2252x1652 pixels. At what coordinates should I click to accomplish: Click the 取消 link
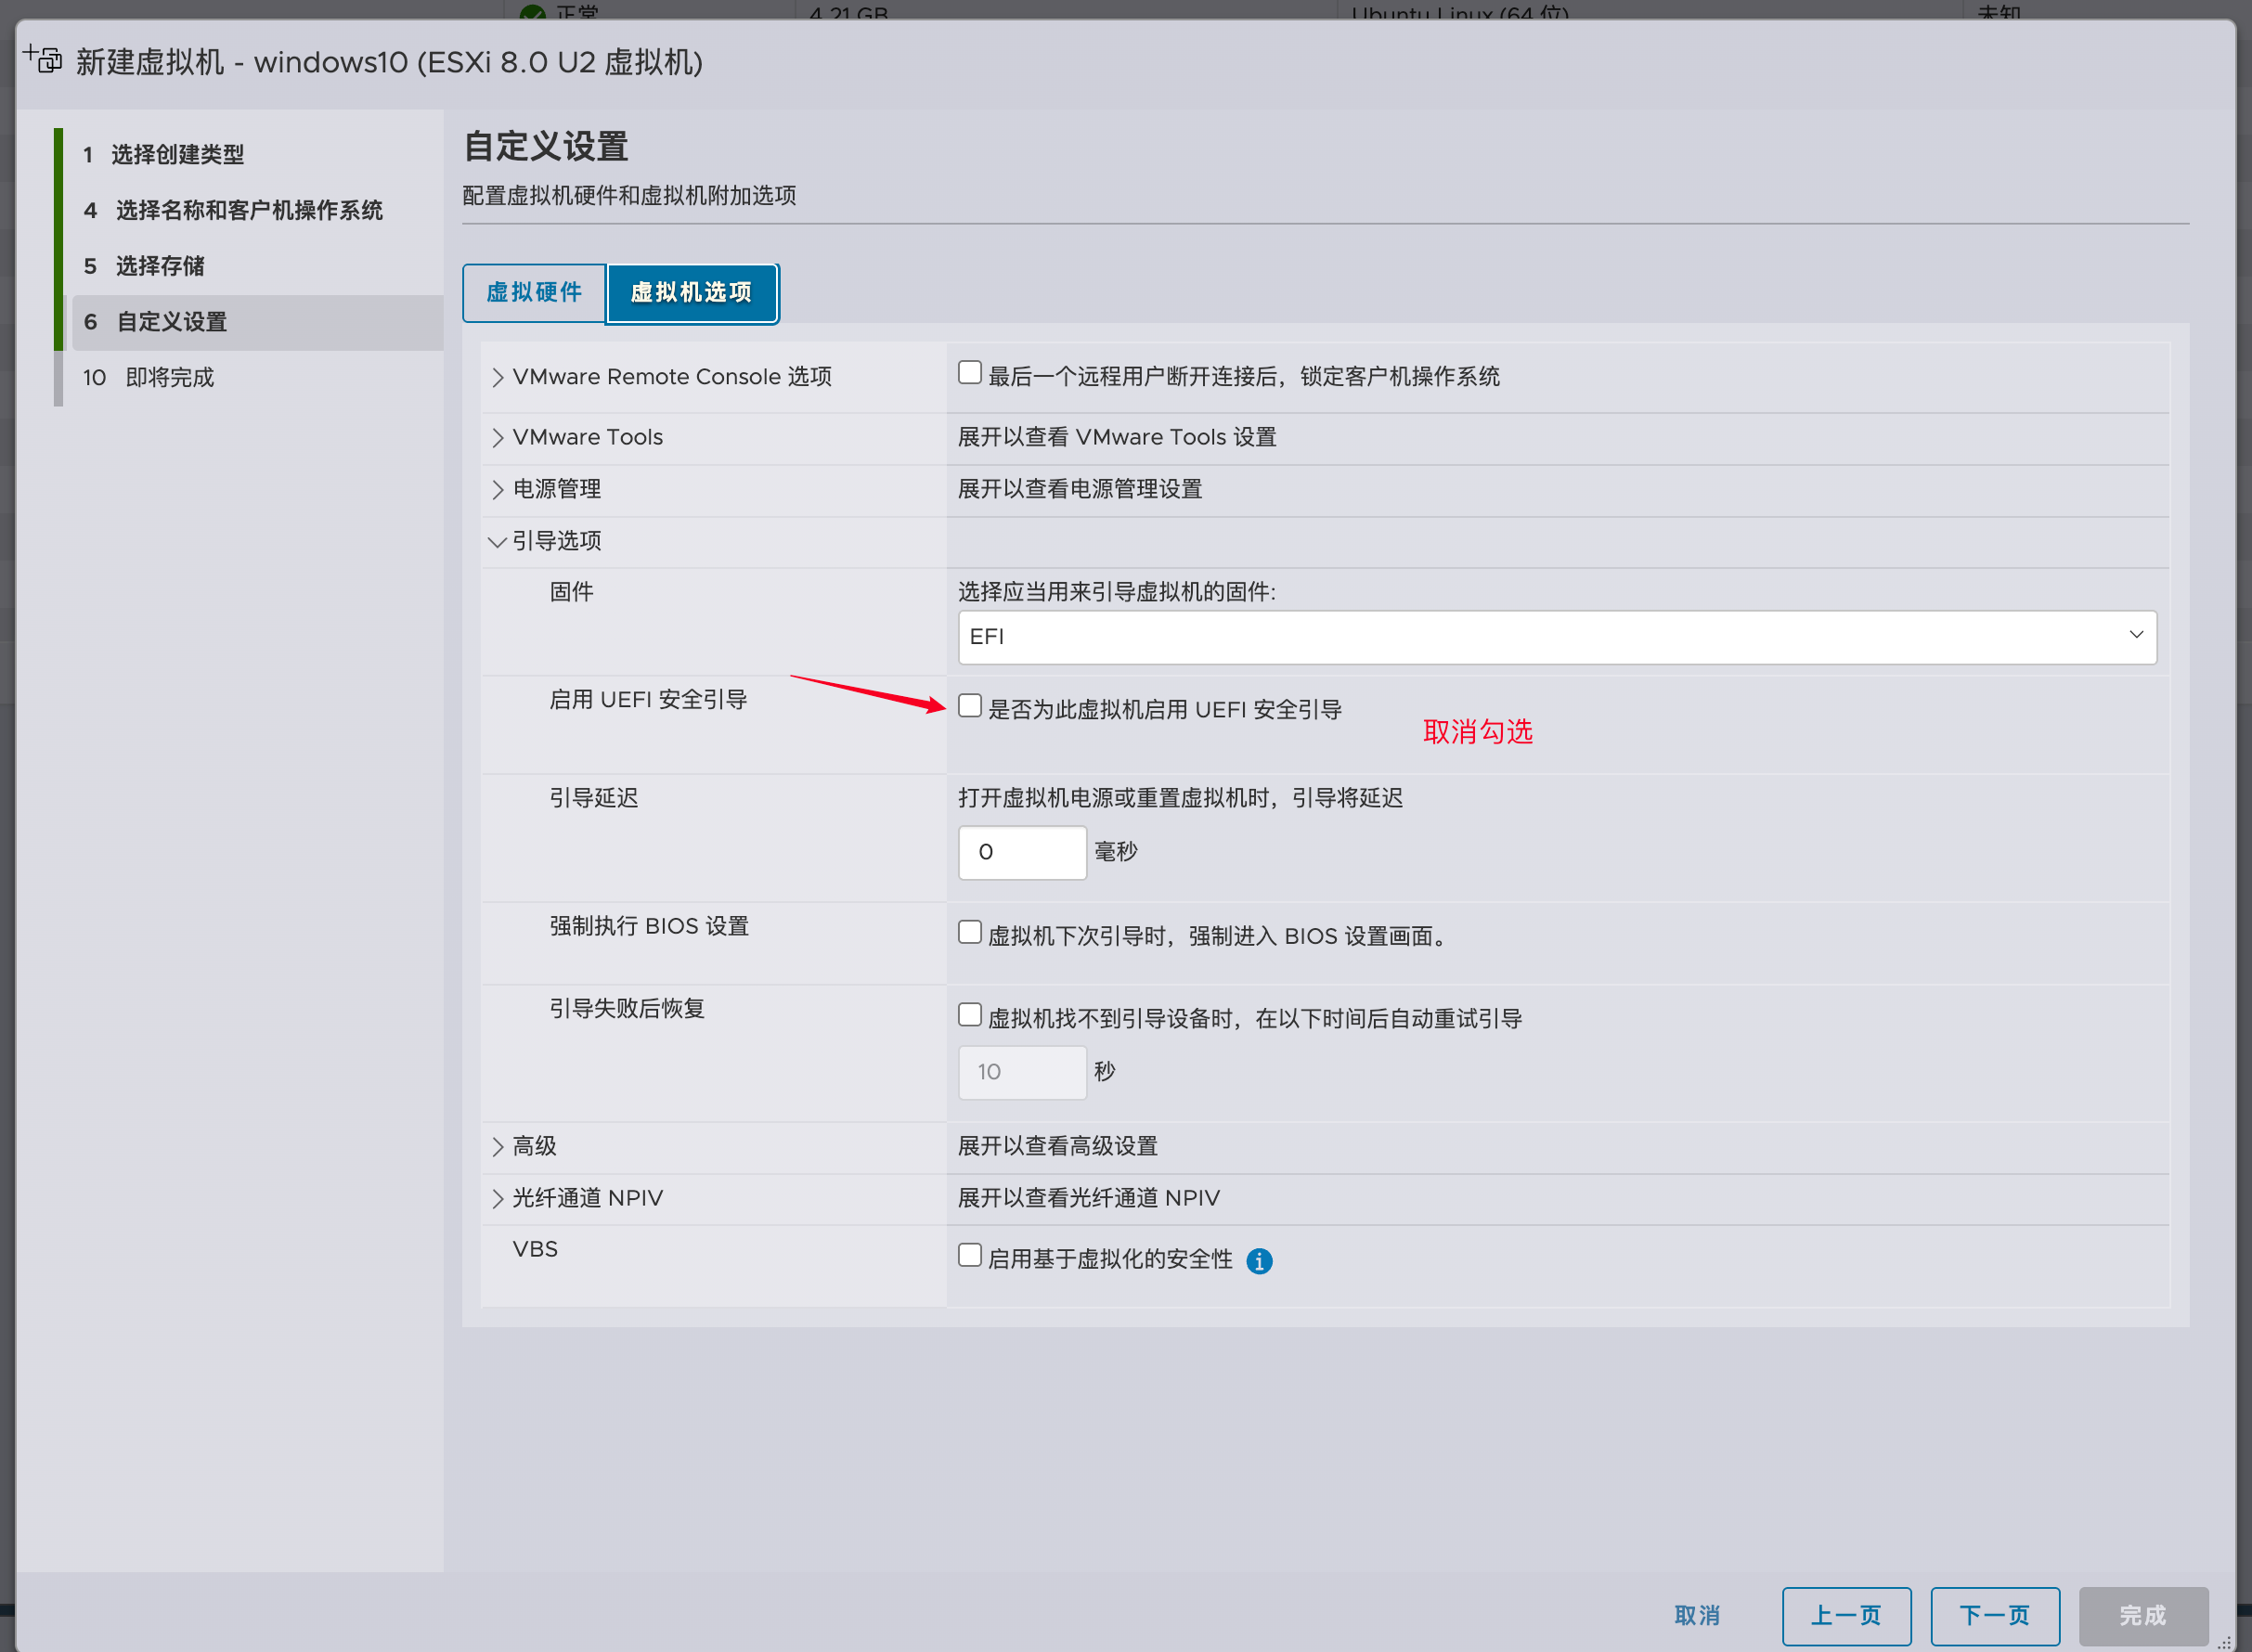1697,1615
